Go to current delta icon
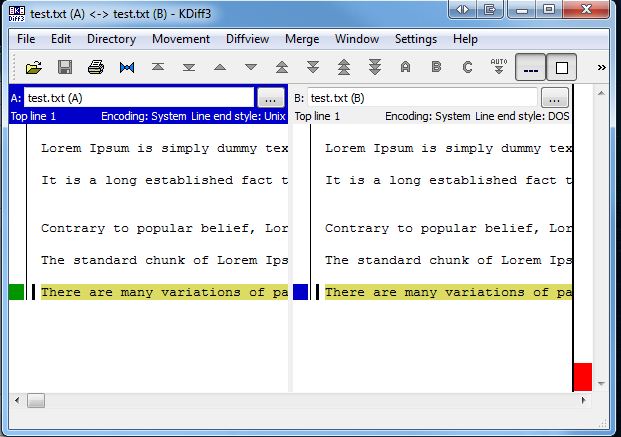The width and height of the screenshot is (621, 437). 127,68
